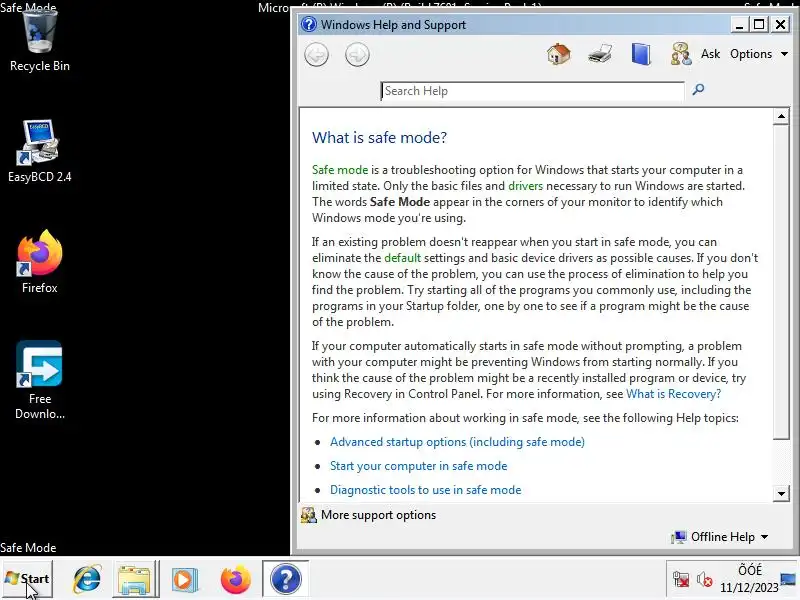Open the default glossary term
Viewport: 800px width, 600px height.
click(403, 258)
